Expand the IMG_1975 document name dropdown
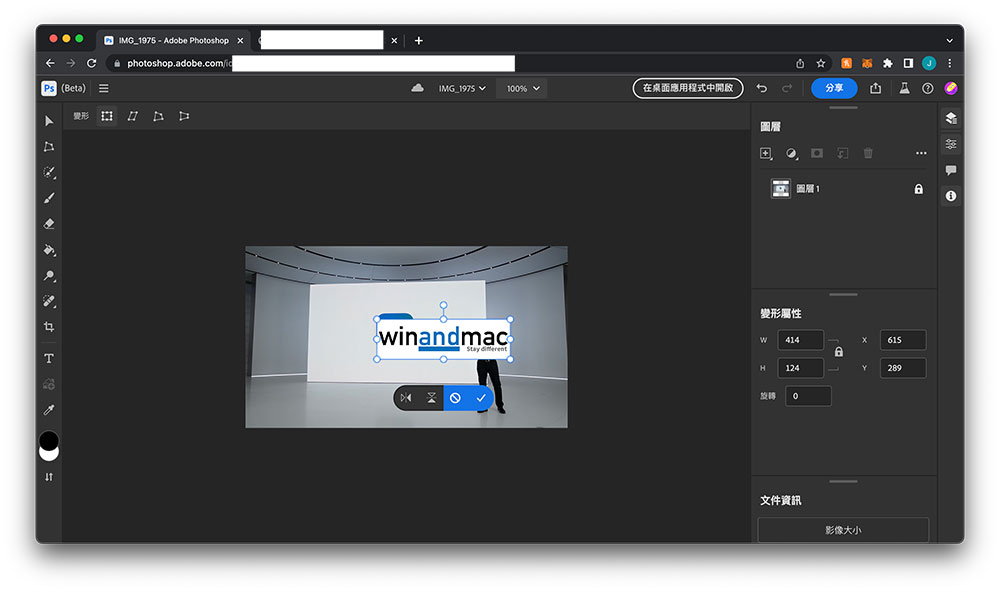The height and width of the screenshot is (591, 1000). 462,88
